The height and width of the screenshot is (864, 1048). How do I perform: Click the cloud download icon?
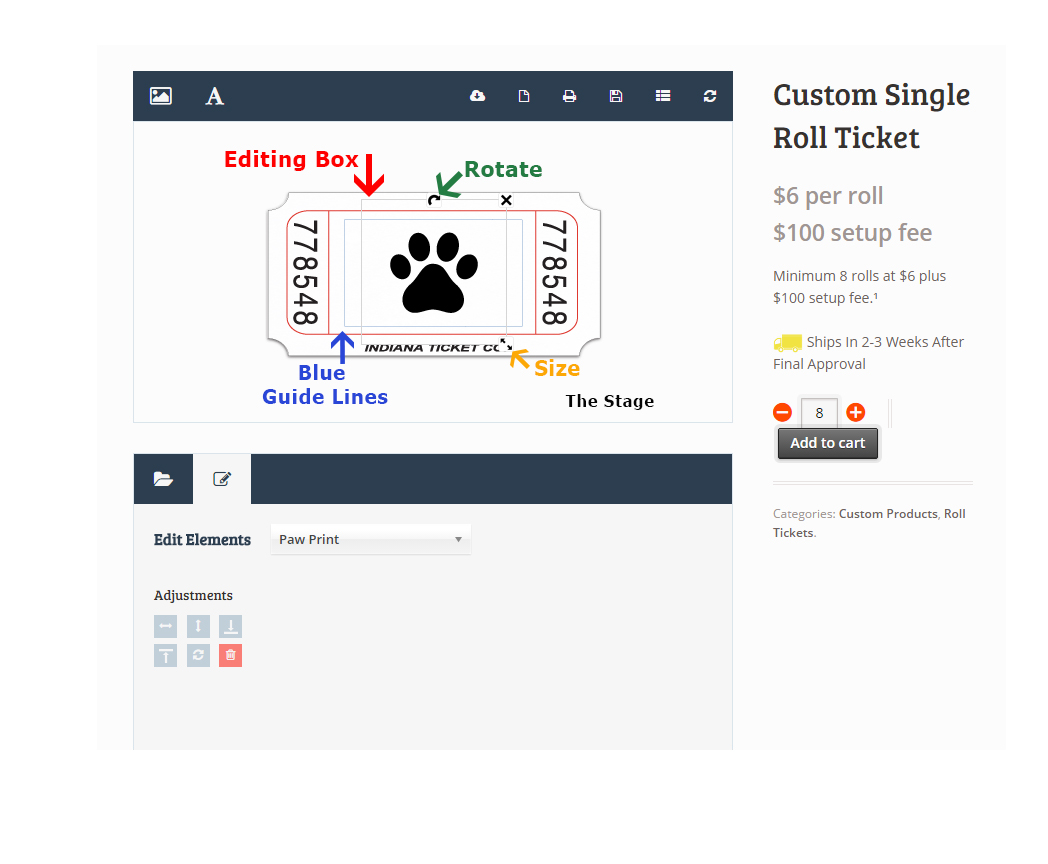[477, 96]
